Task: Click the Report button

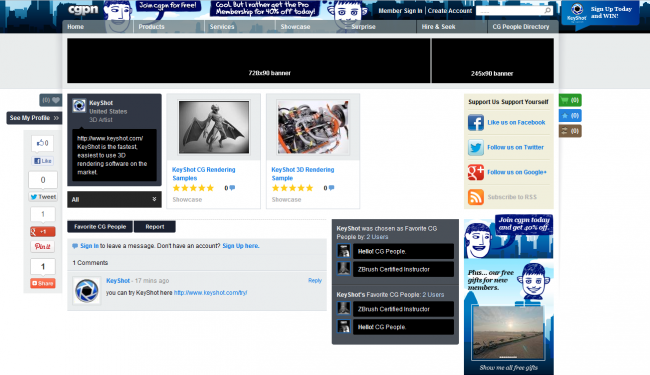Action: (155, 227)
